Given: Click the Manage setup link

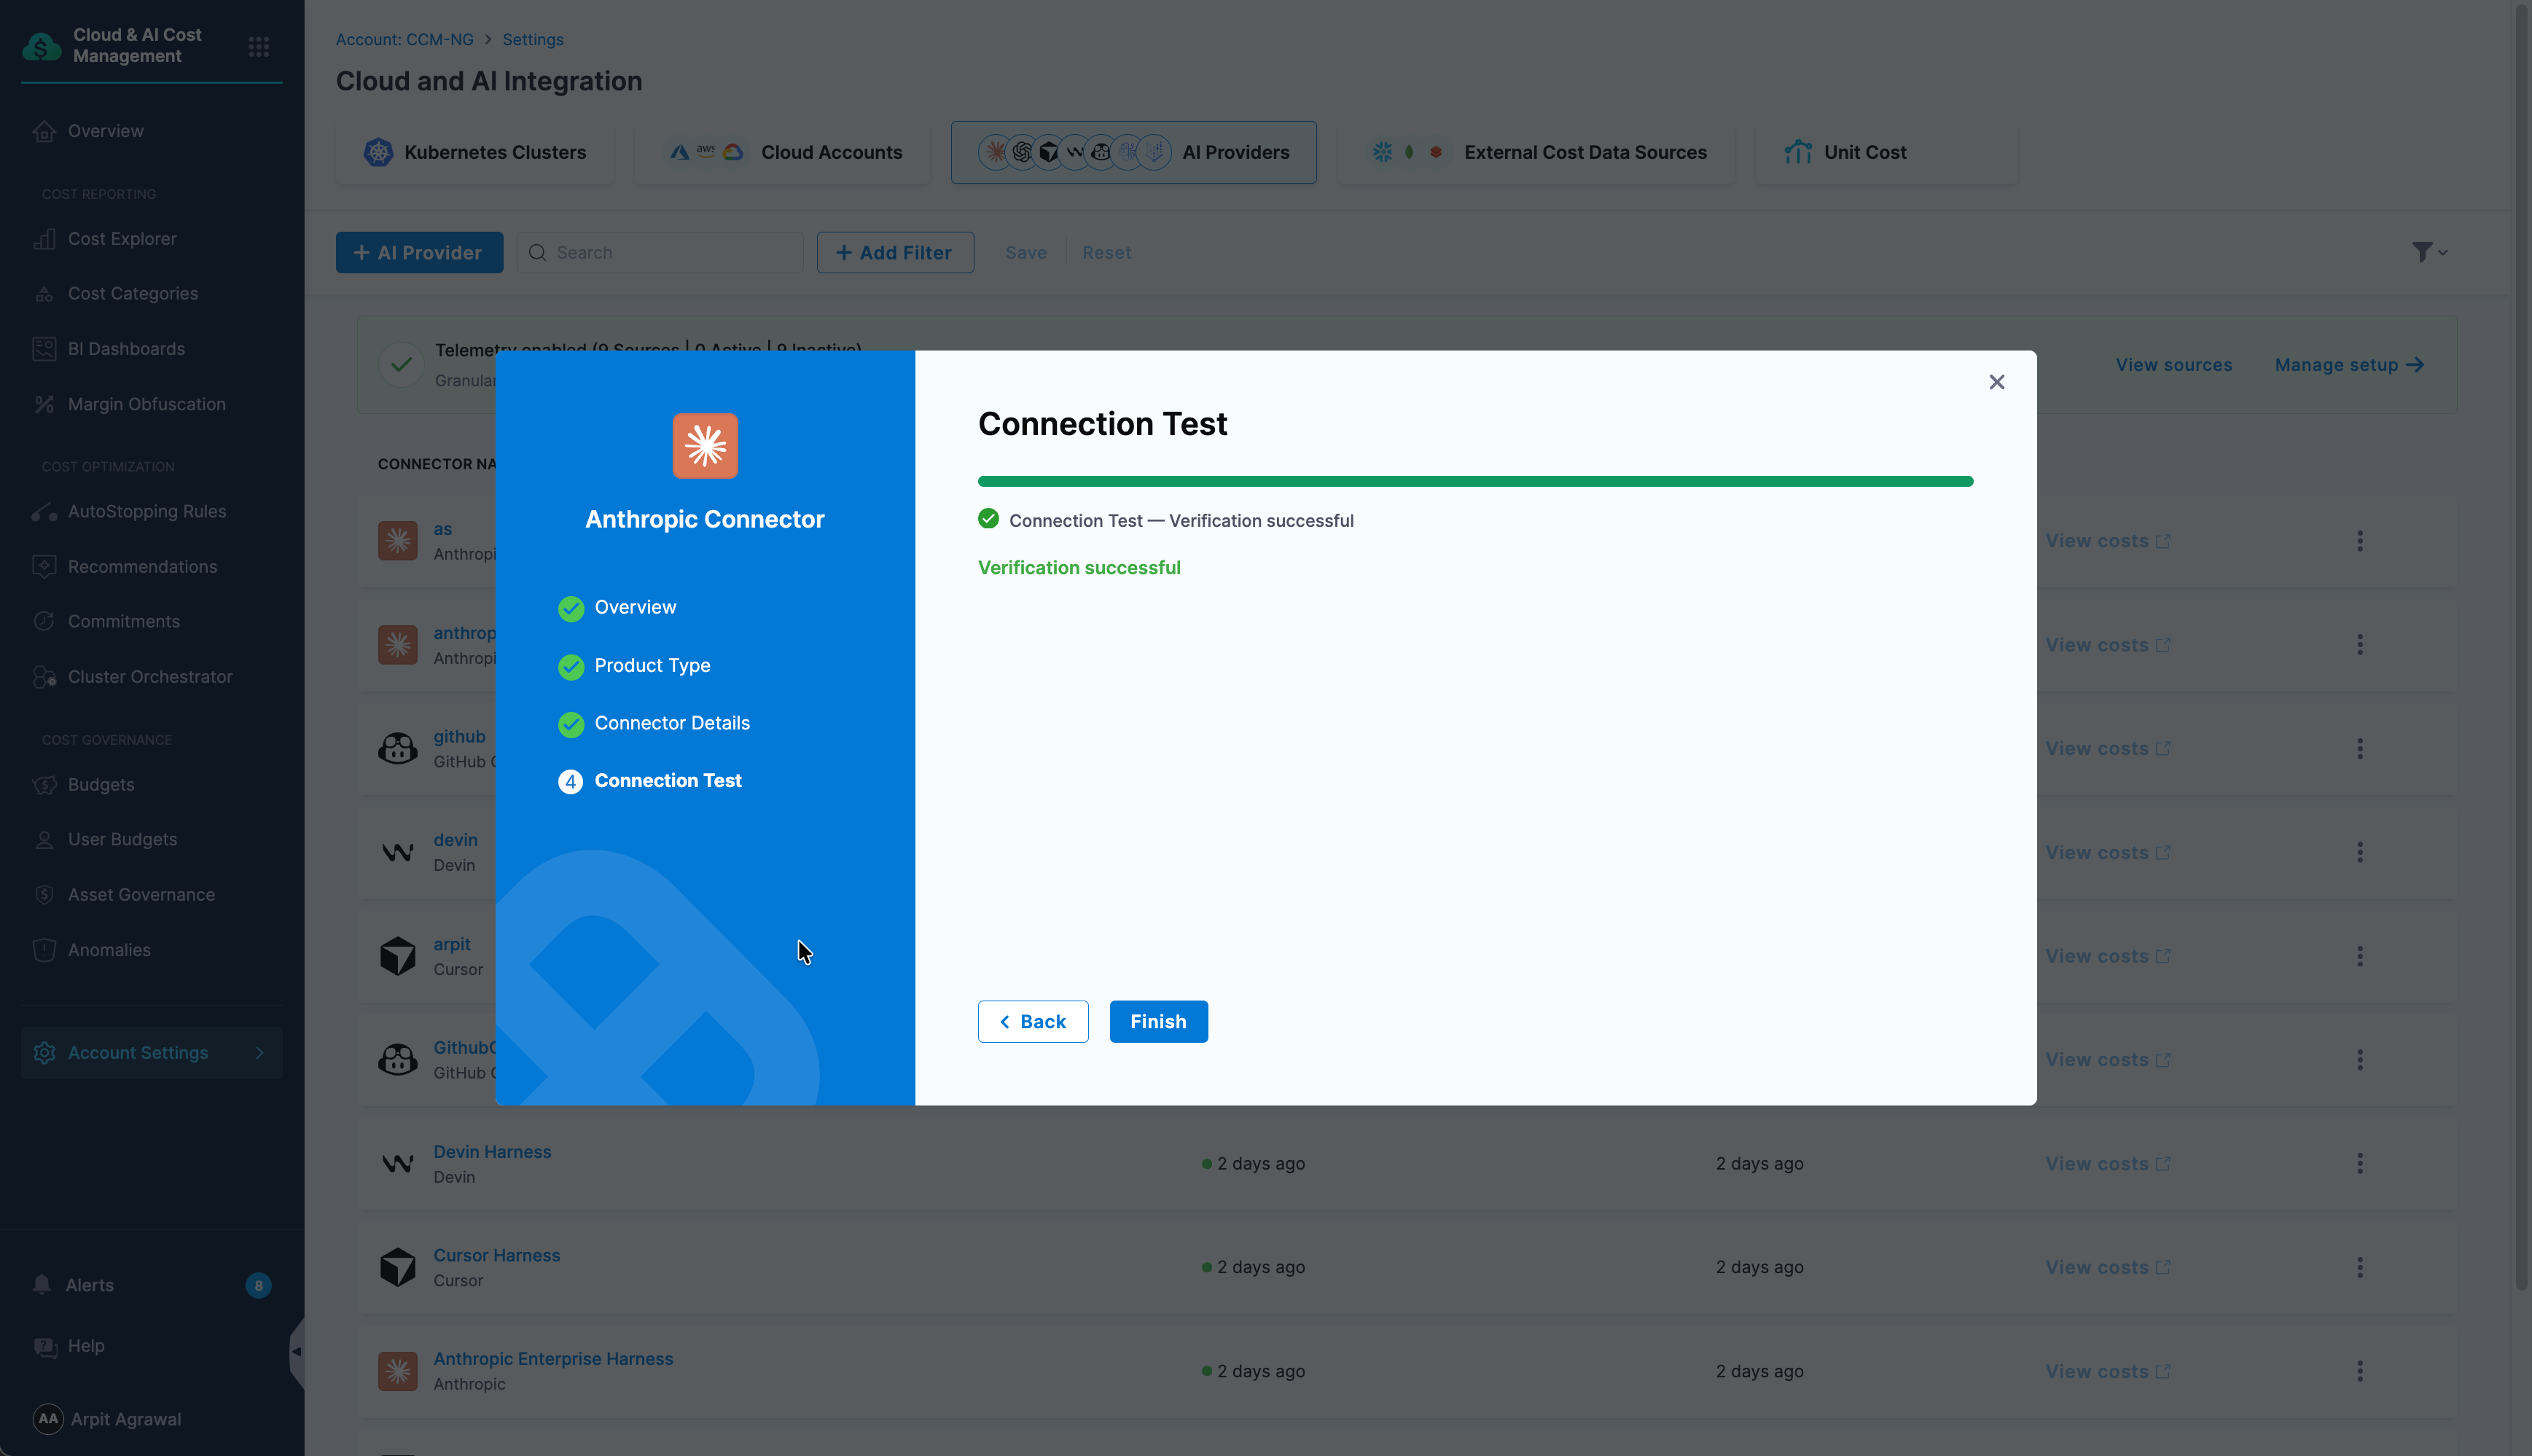Looking at the screenshot, I should tap(2349, 365).
